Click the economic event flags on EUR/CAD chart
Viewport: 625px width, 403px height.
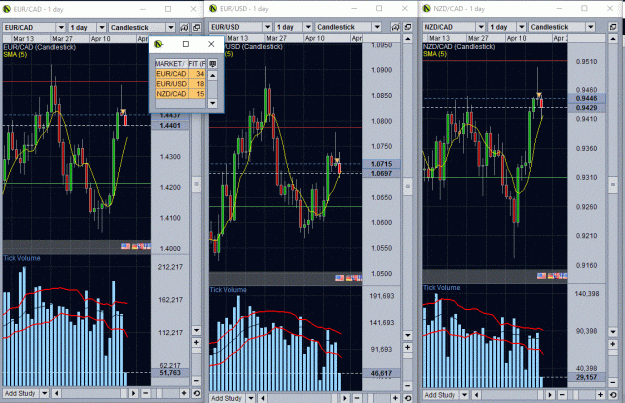[136, 246]
